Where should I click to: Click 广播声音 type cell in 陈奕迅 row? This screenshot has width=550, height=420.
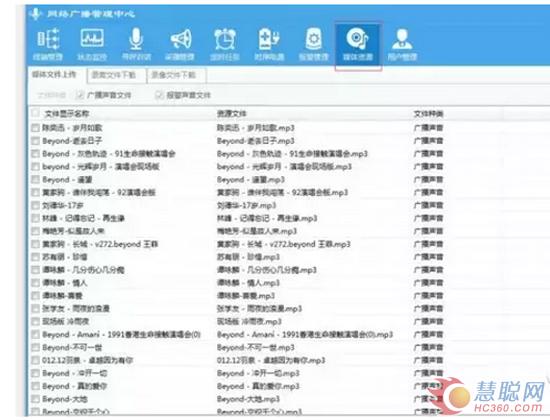[429, 128]
